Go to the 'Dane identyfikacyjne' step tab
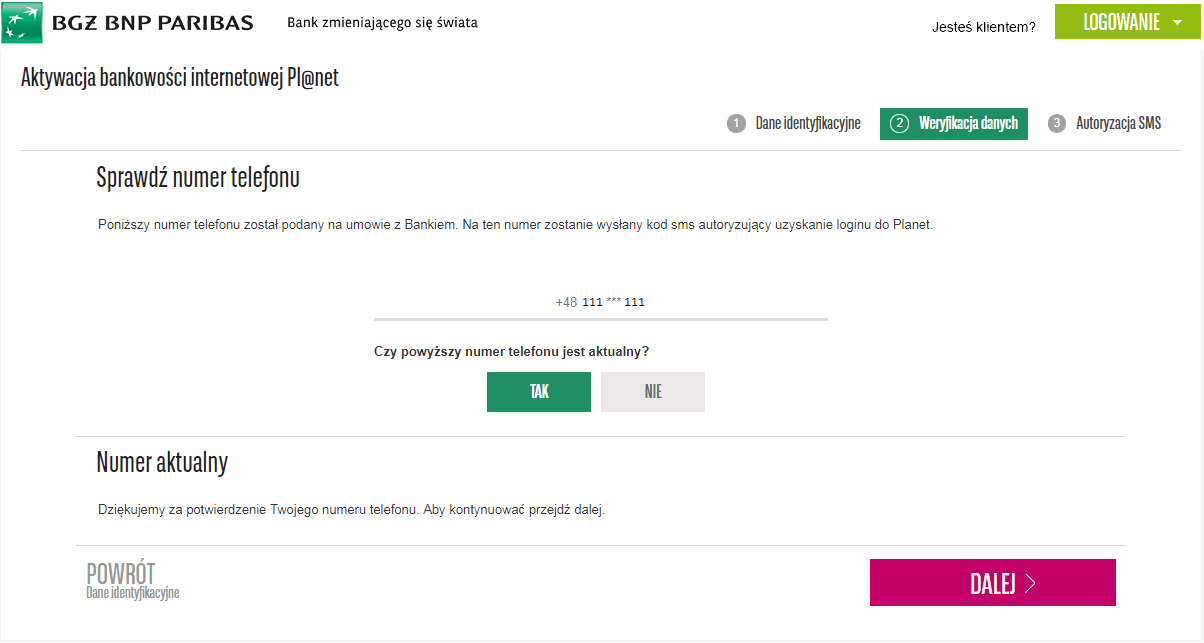This screenshot has height=643, width=1204. click(x=807, y=124)
